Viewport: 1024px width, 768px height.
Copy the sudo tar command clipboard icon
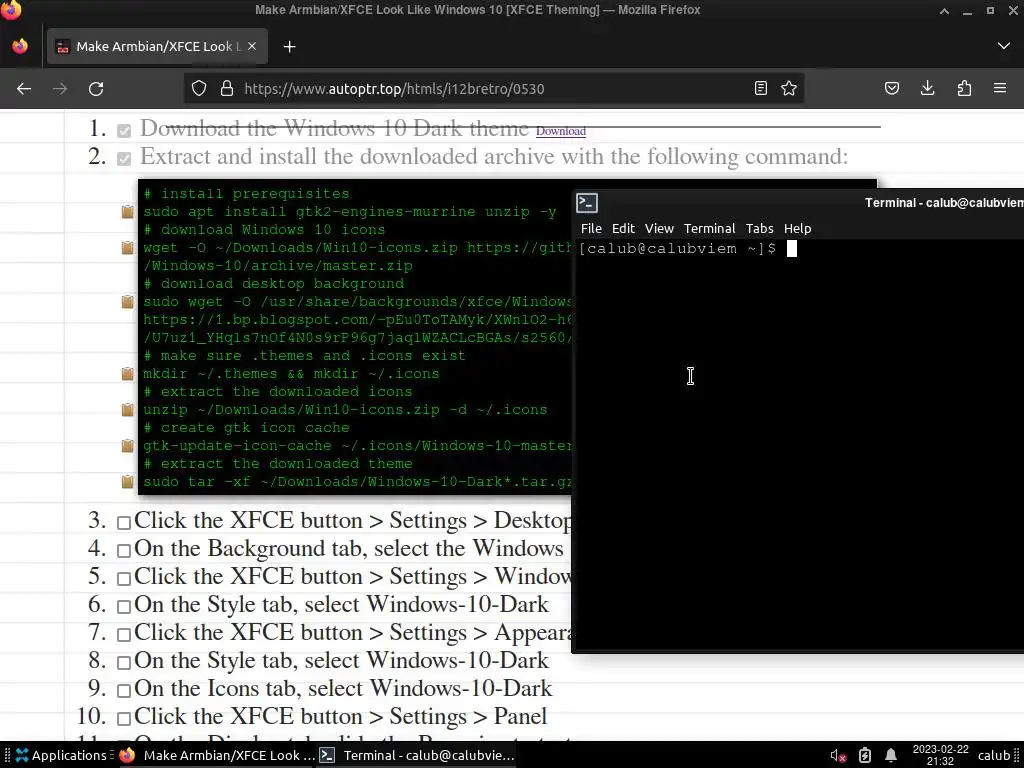(x=128, y=482)
